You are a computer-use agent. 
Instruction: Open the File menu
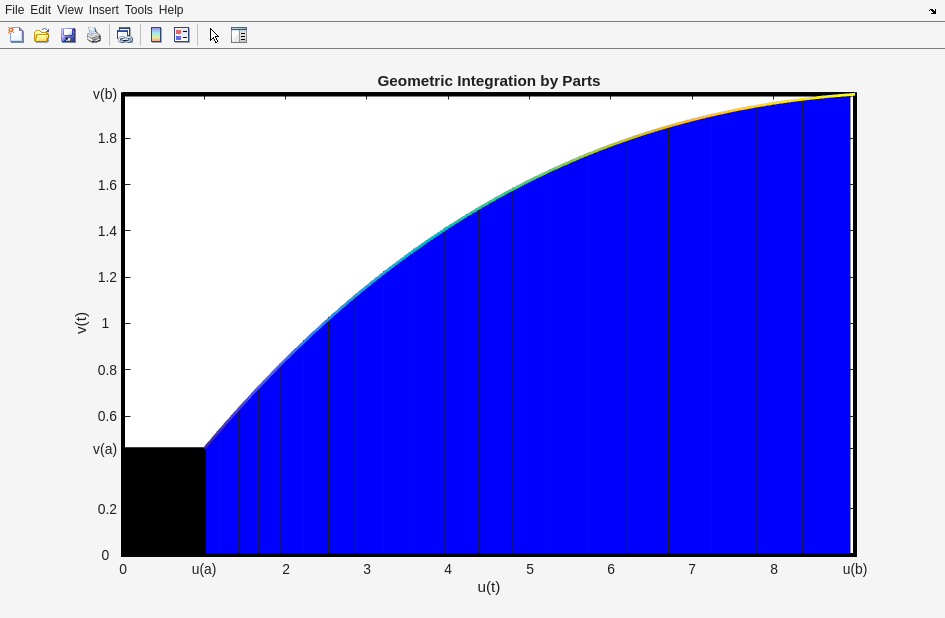tap(14, 10)
